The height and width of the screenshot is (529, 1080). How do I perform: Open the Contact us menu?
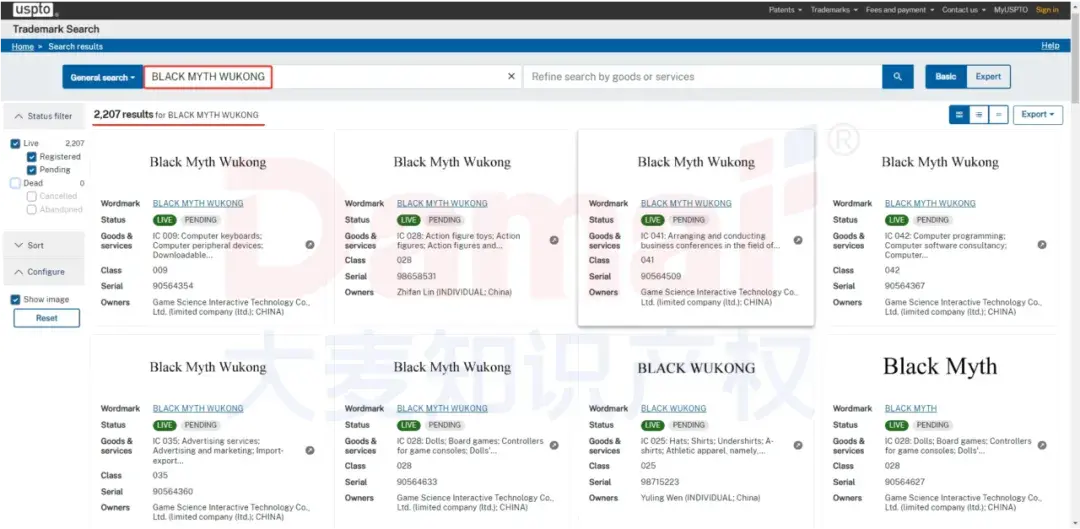[x=964, y=10]
